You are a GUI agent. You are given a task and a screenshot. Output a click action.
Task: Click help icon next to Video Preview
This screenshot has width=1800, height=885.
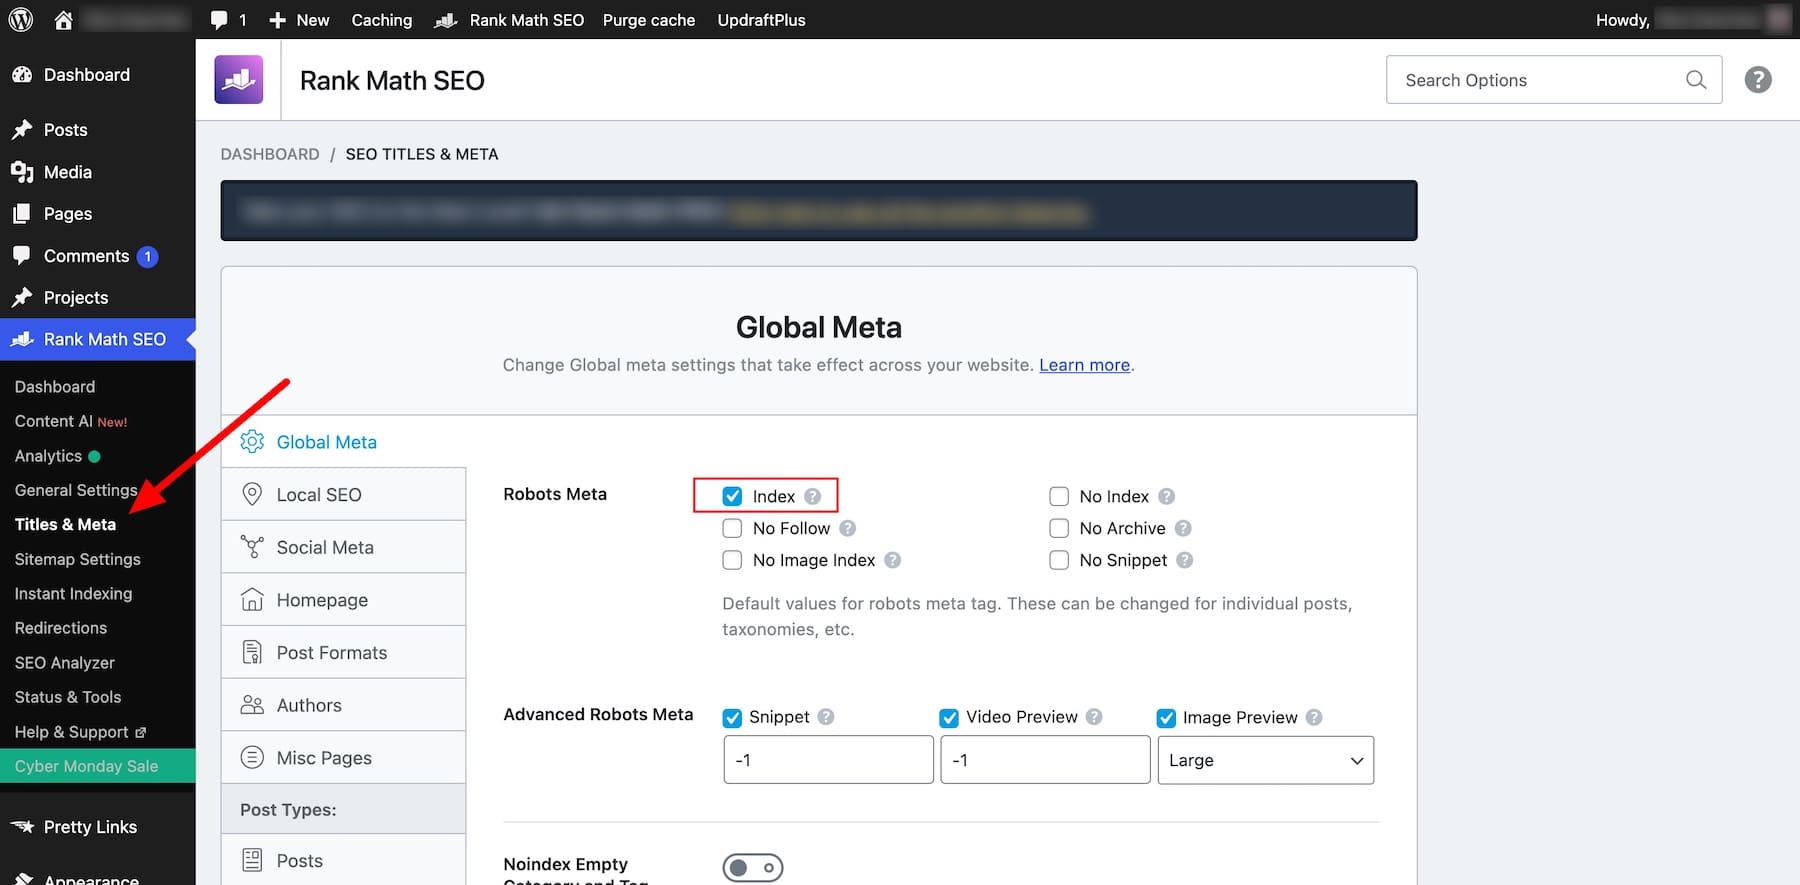1094,717
